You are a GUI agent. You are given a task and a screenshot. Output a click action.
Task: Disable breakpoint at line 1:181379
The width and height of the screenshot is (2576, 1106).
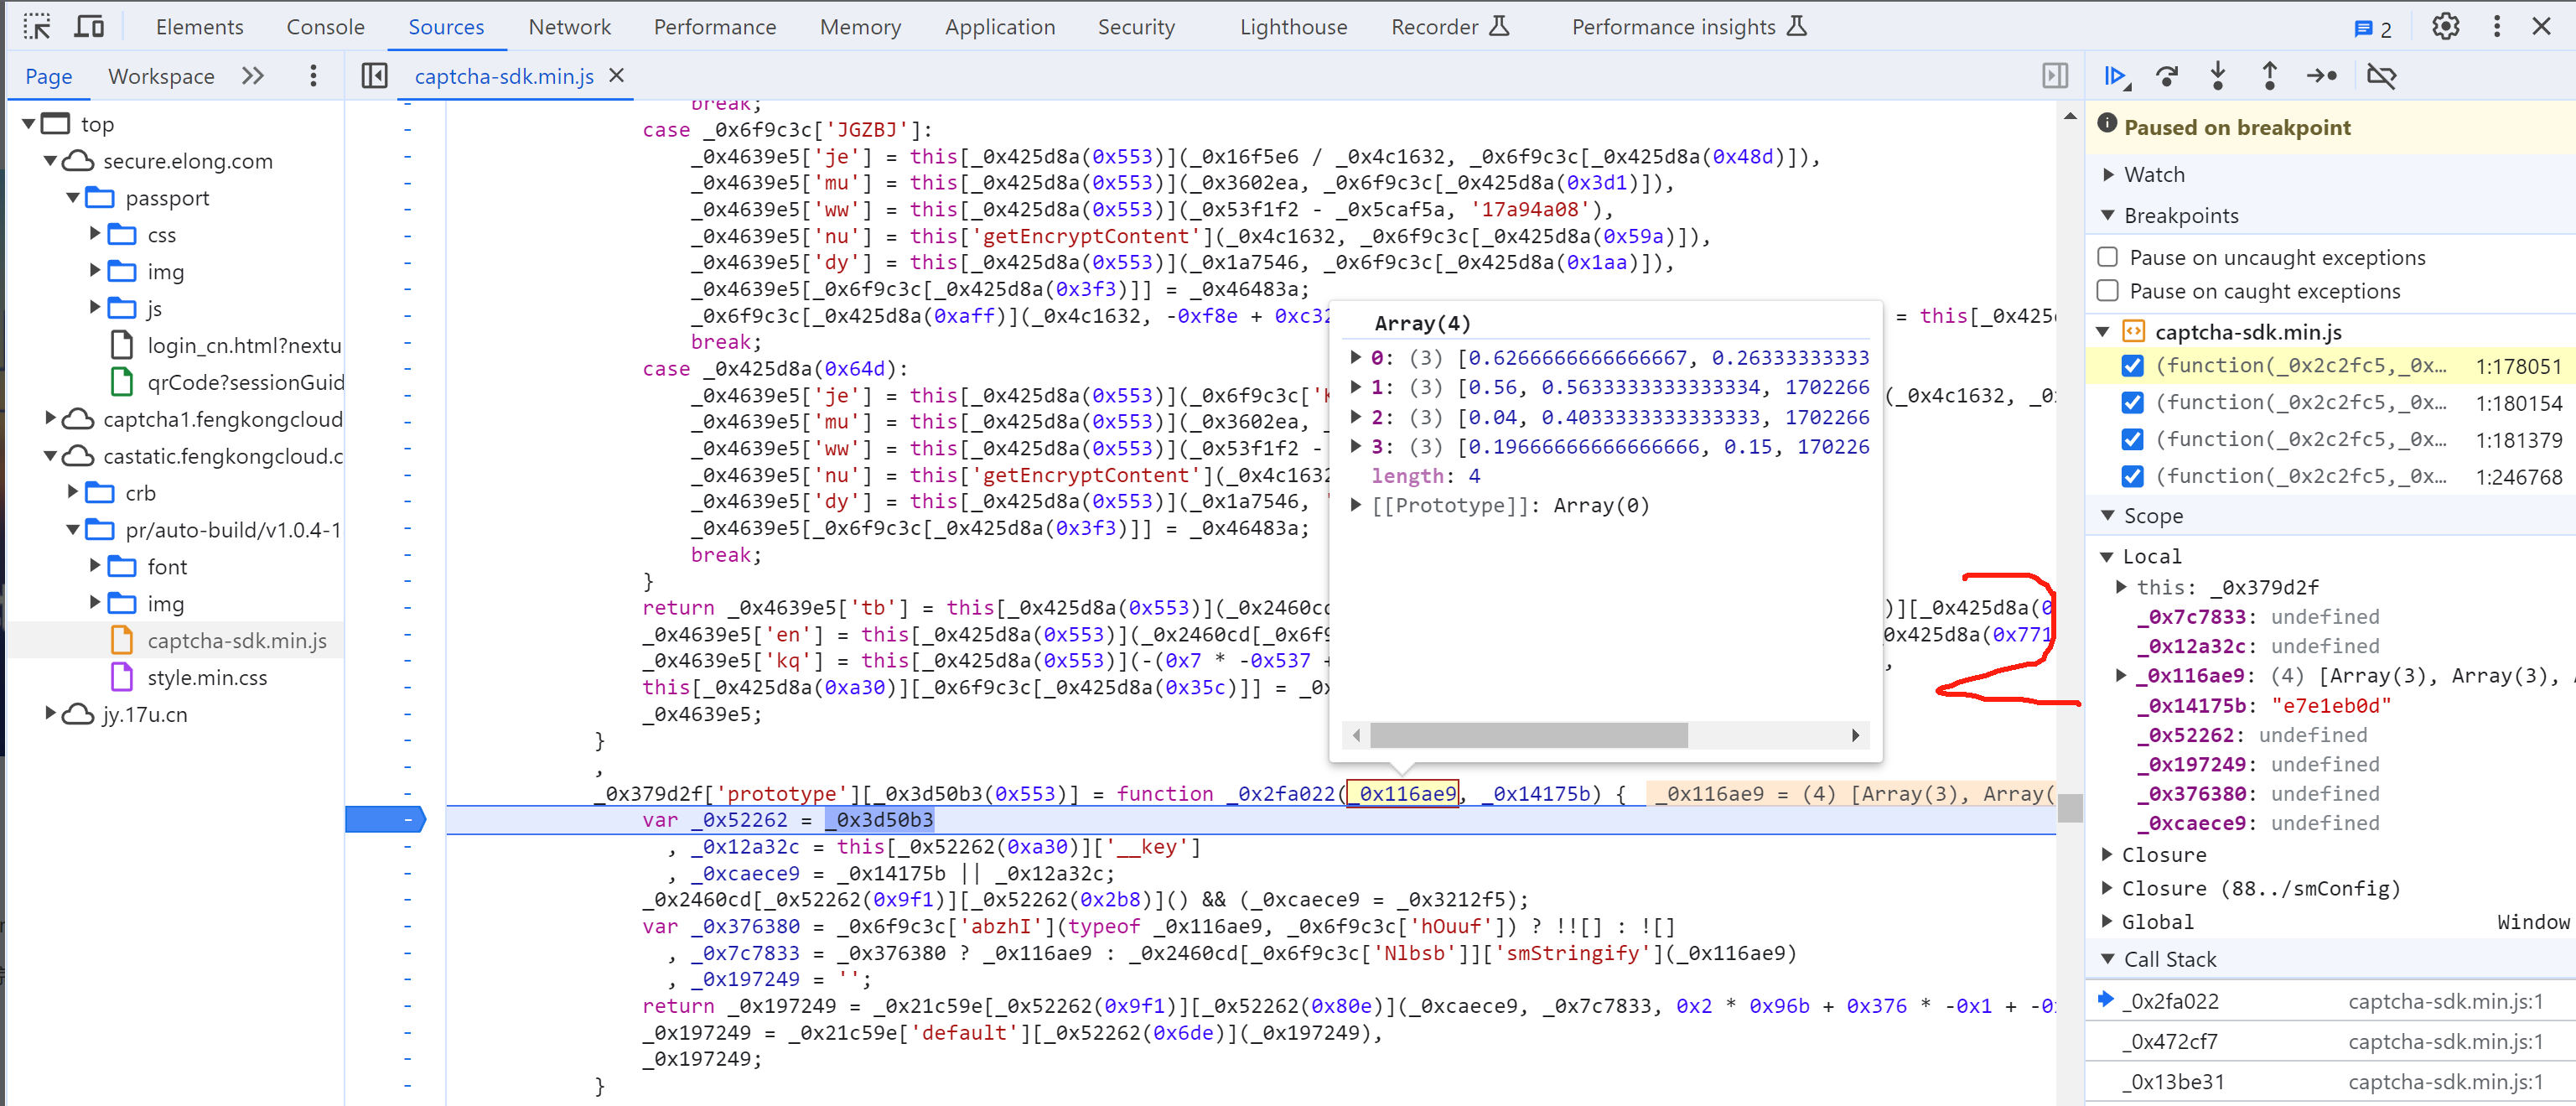[2133, 440]
